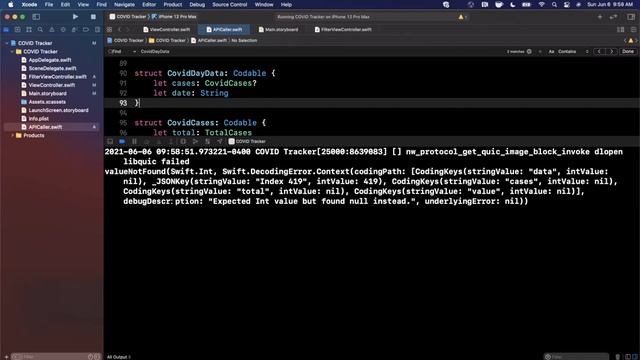Open the Debug menu
The width and height of the screenshot is (640, 360).
click(197, 4)
